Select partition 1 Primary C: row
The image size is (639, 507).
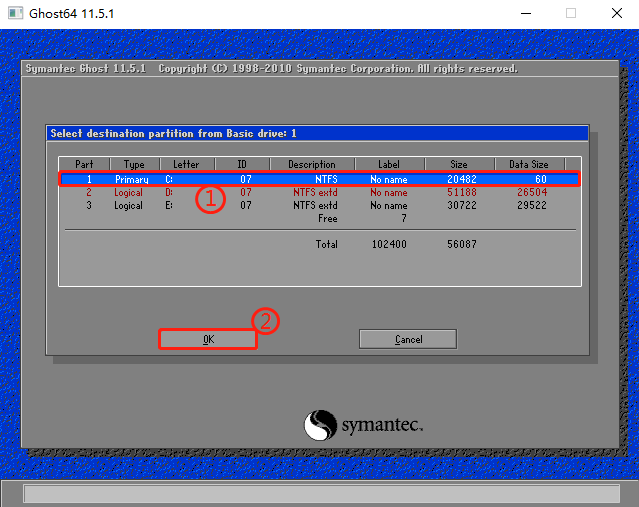pyautogui.click(x=320, y=179)
